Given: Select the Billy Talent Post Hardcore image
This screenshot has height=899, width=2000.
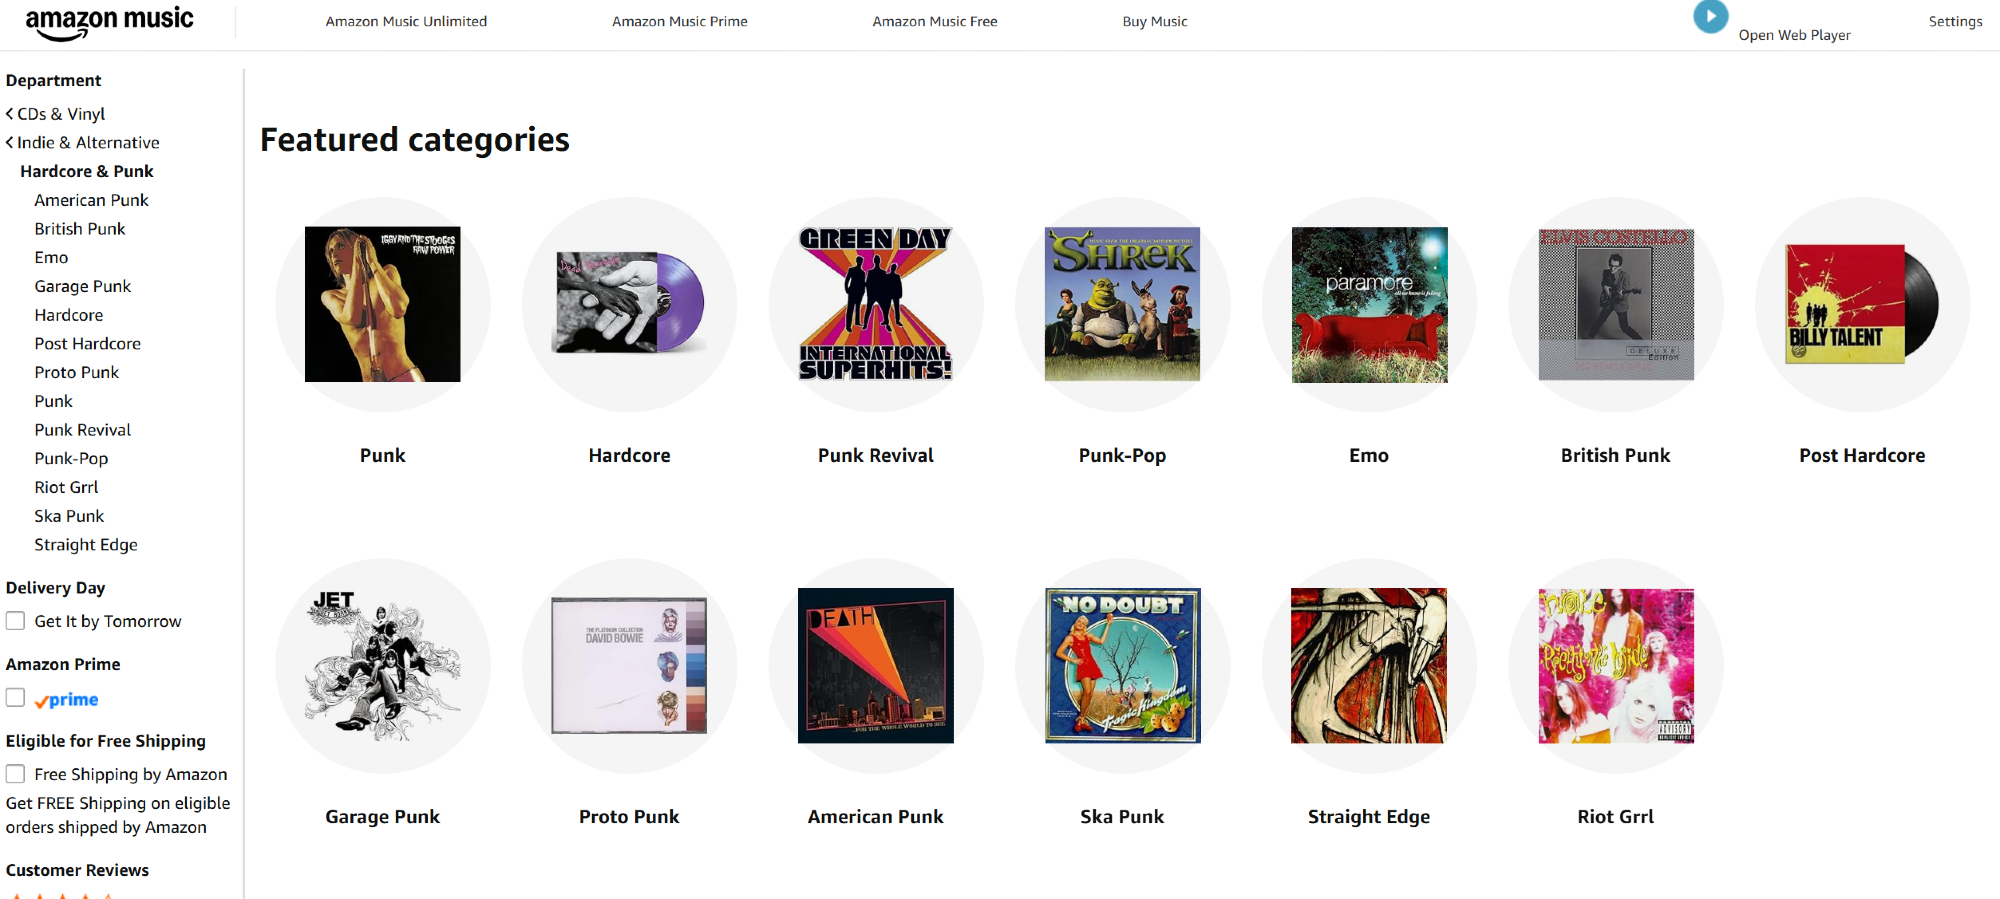Looking at the screenshot, I should (1862, 304).
